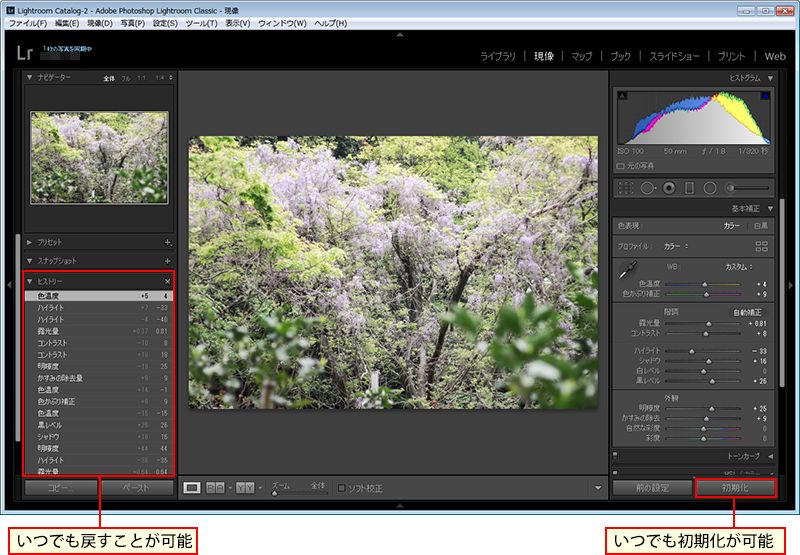Click the 前の設定 button
This screenshot has height=555, width=800.
point(653,488)
